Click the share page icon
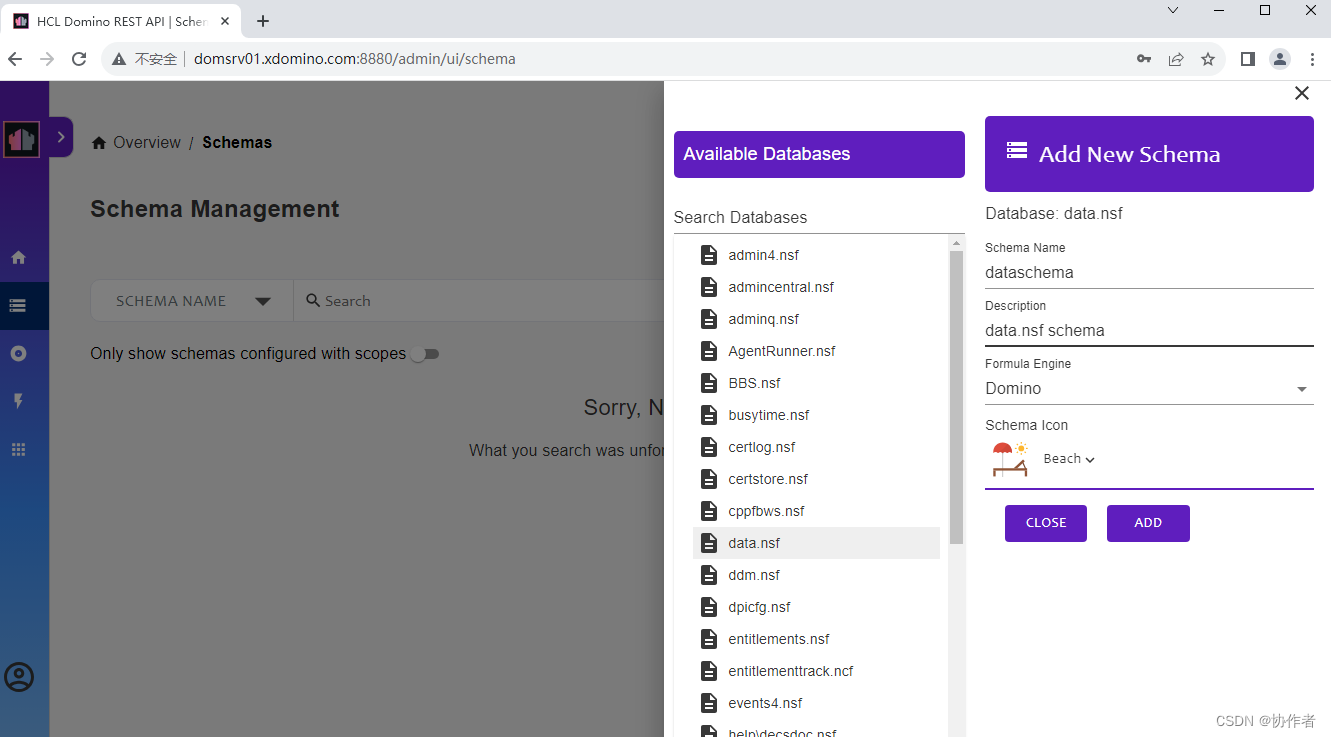 pos(1176,59)
